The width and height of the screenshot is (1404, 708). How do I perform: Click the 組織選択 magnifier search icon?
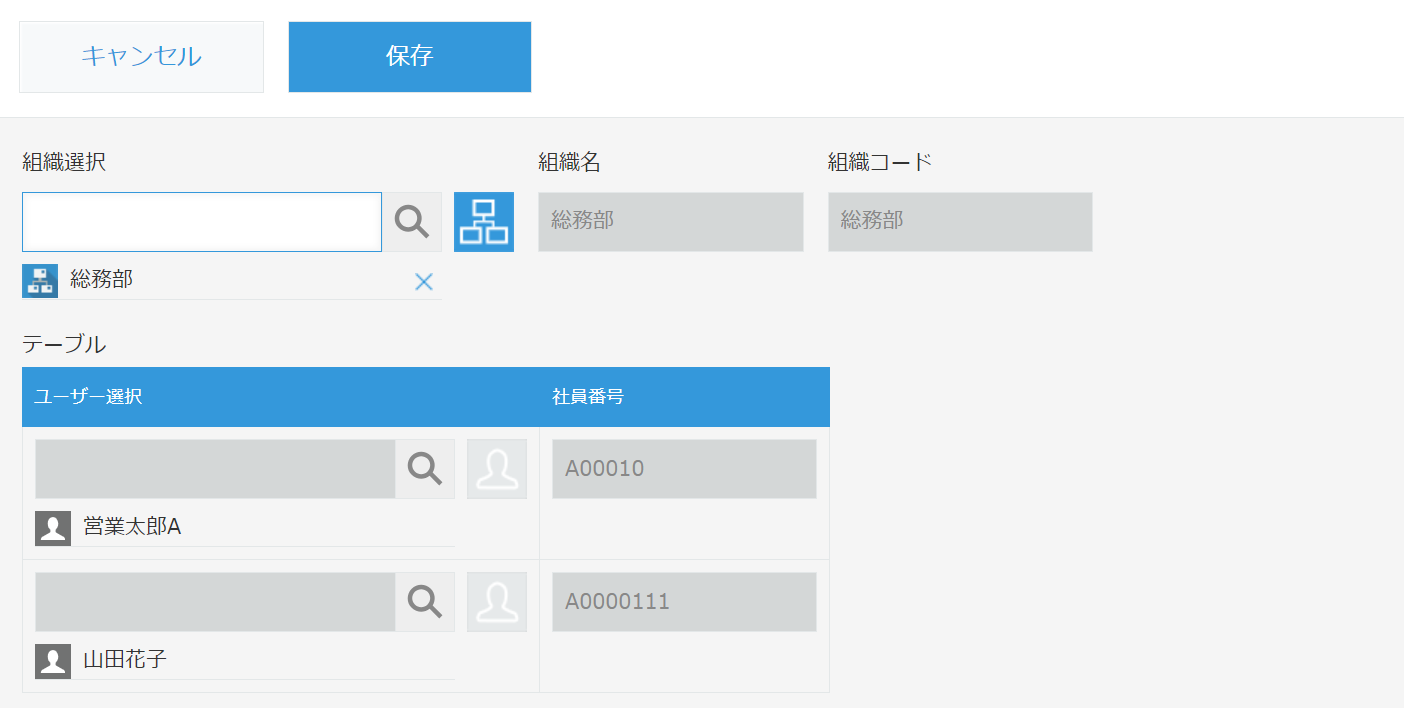pos(412,222)
